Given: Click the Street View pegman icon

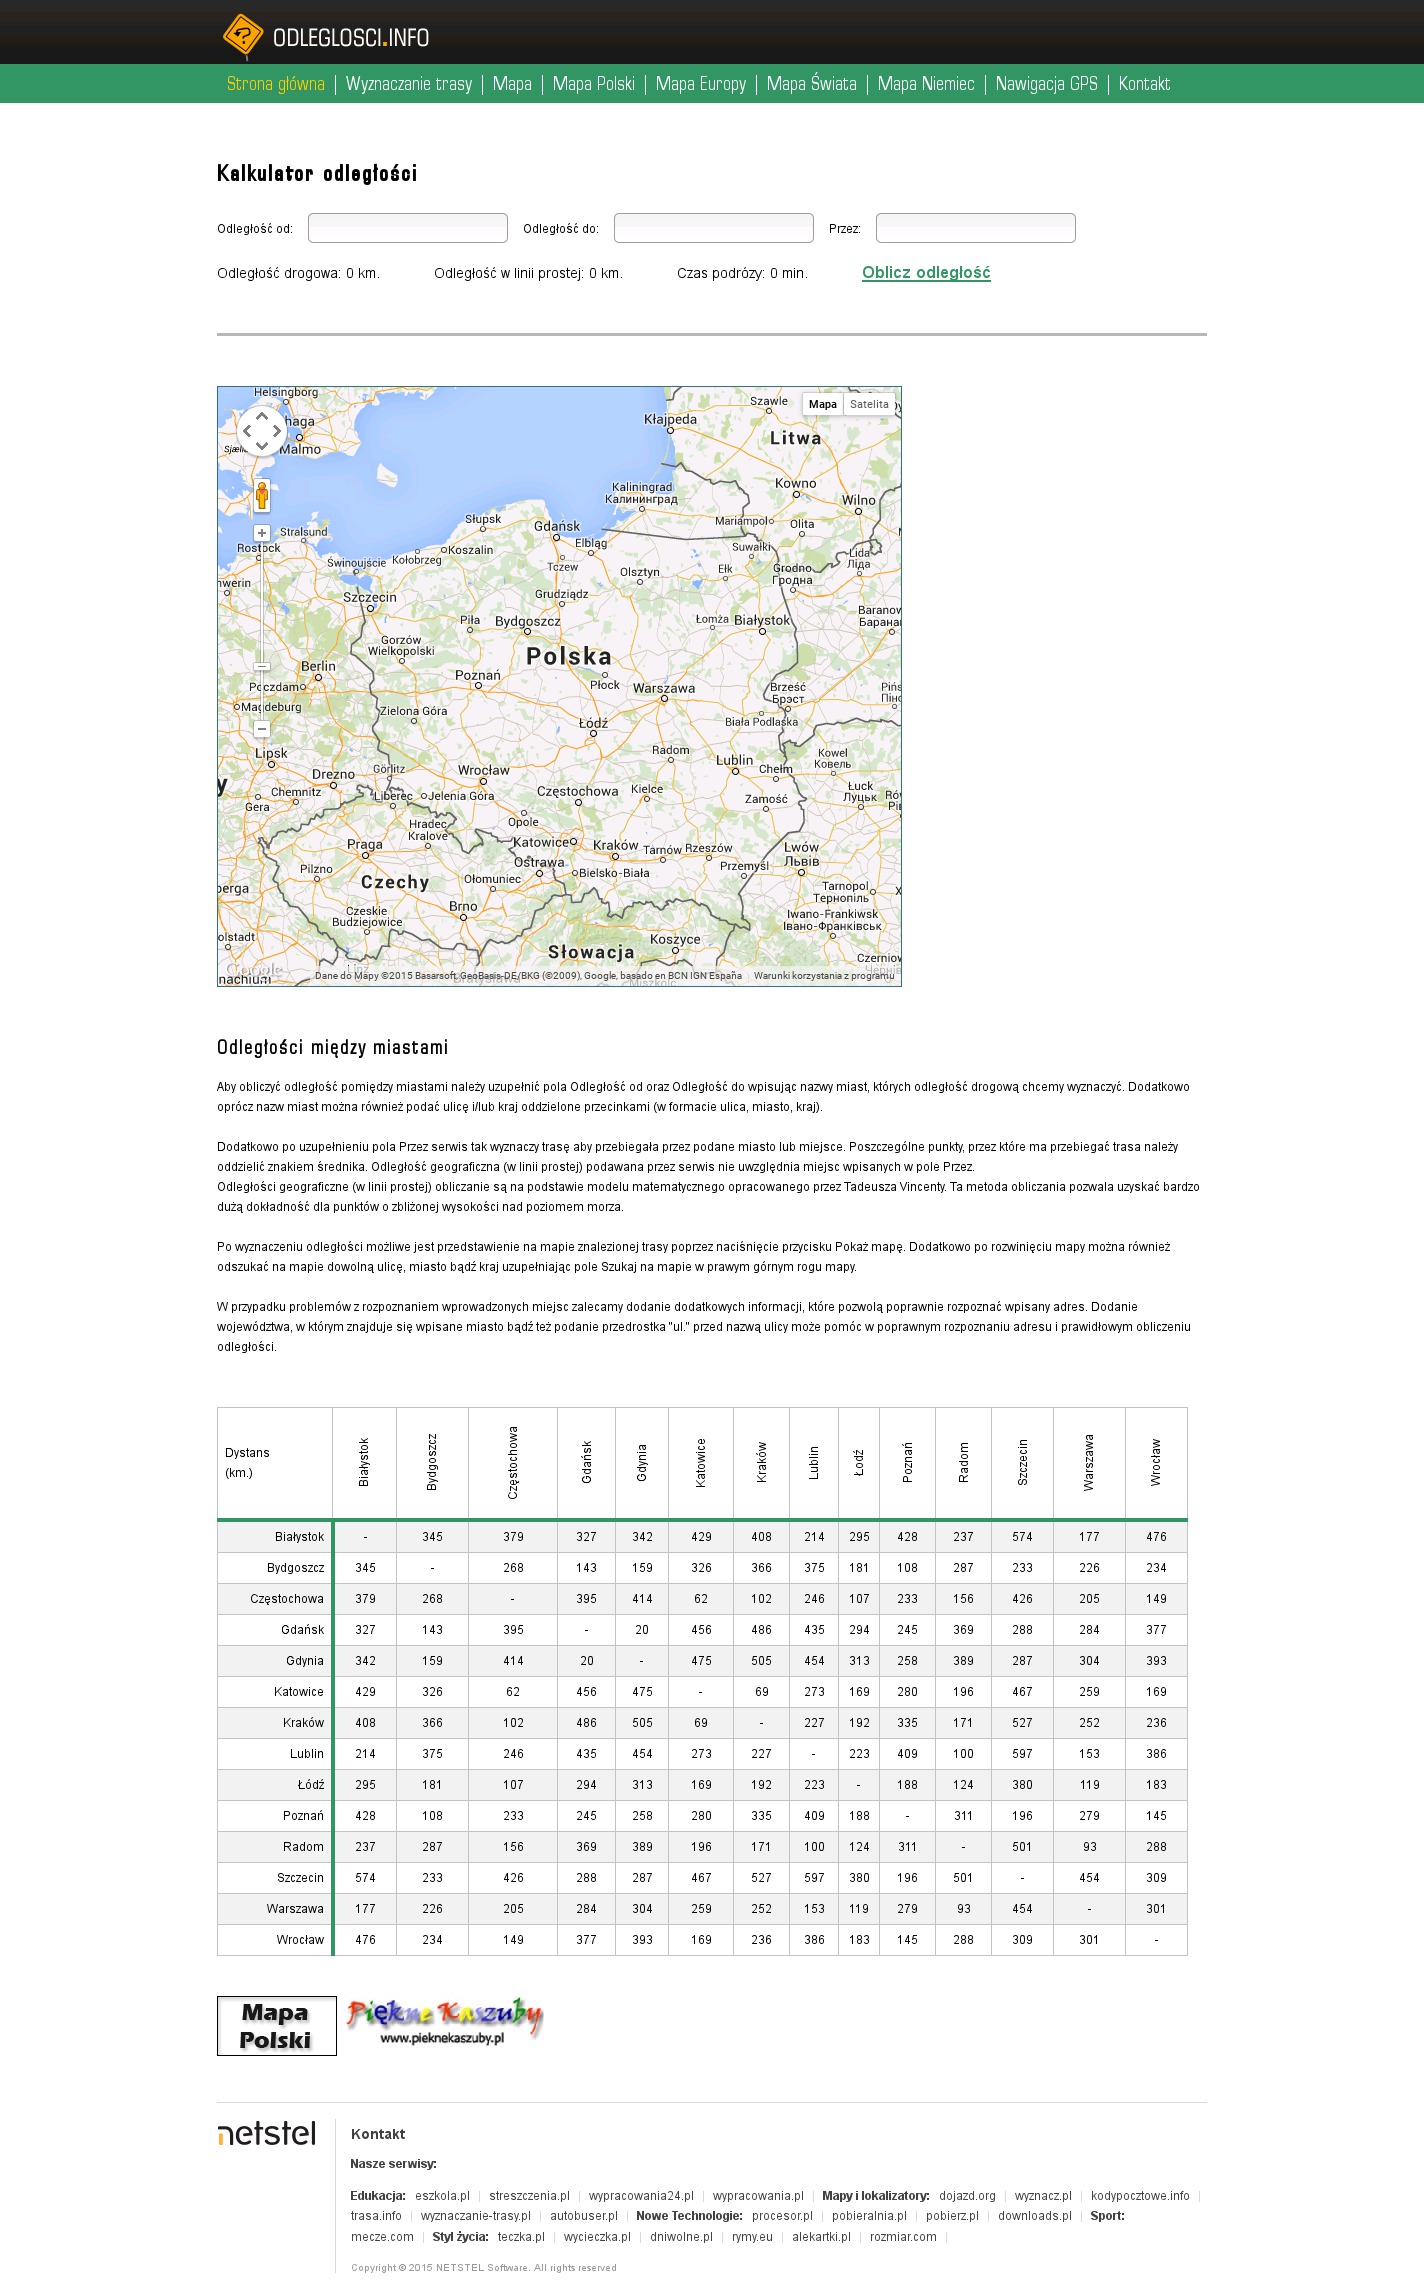Looking at the screenshot, I should 262,495.
